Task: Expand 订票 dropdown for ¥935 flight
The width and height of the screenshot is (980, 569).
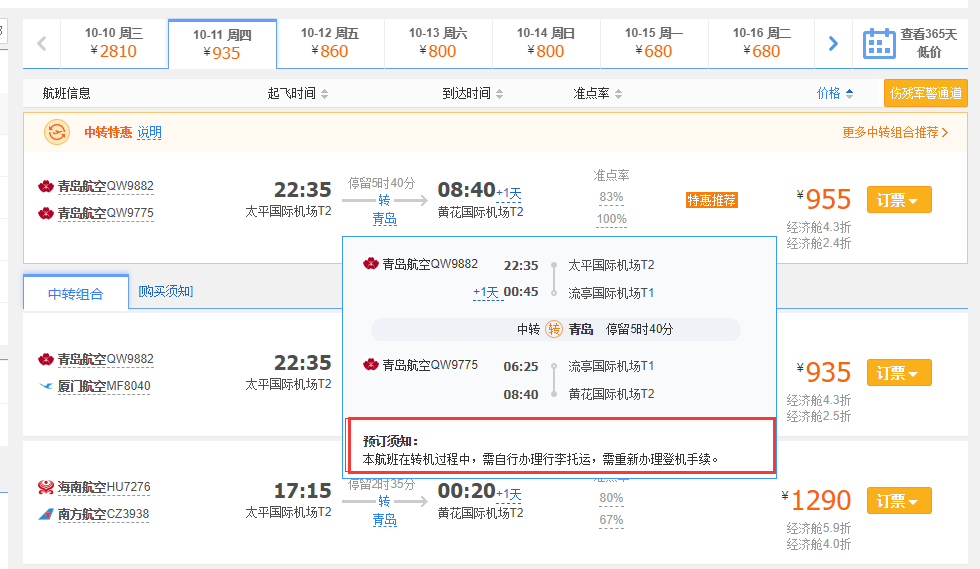Action: pos(899,373)
